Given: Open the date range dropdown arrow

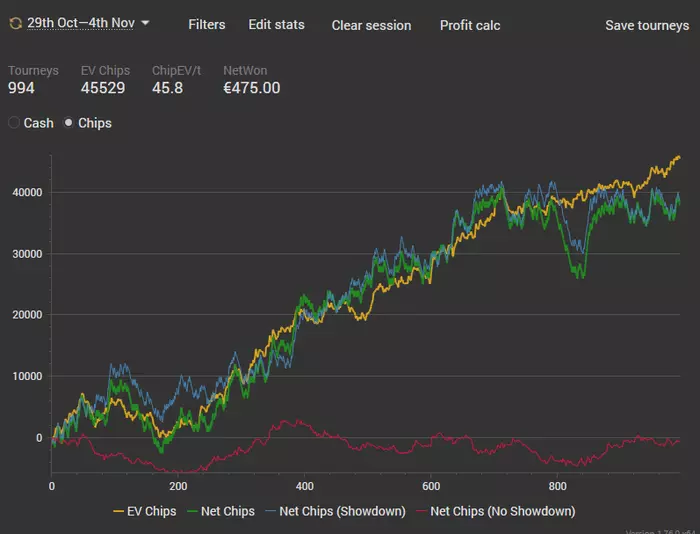Looking at the screenshot, I should click(146, 23).
